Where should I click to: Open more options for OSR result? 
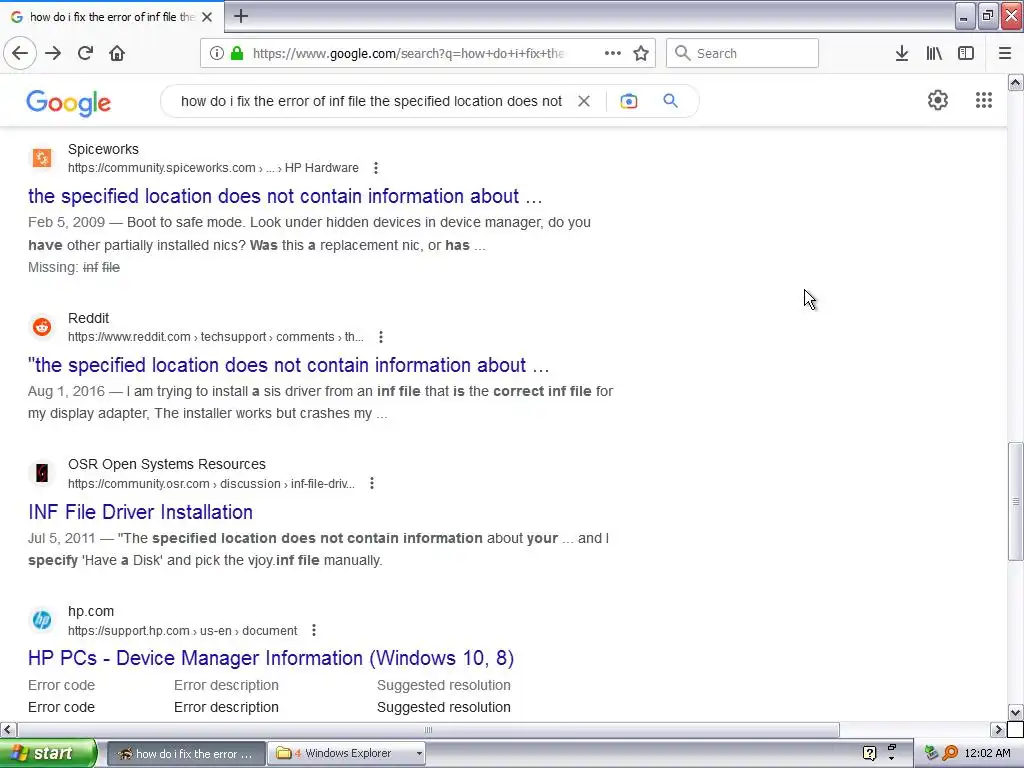[372, 483]
